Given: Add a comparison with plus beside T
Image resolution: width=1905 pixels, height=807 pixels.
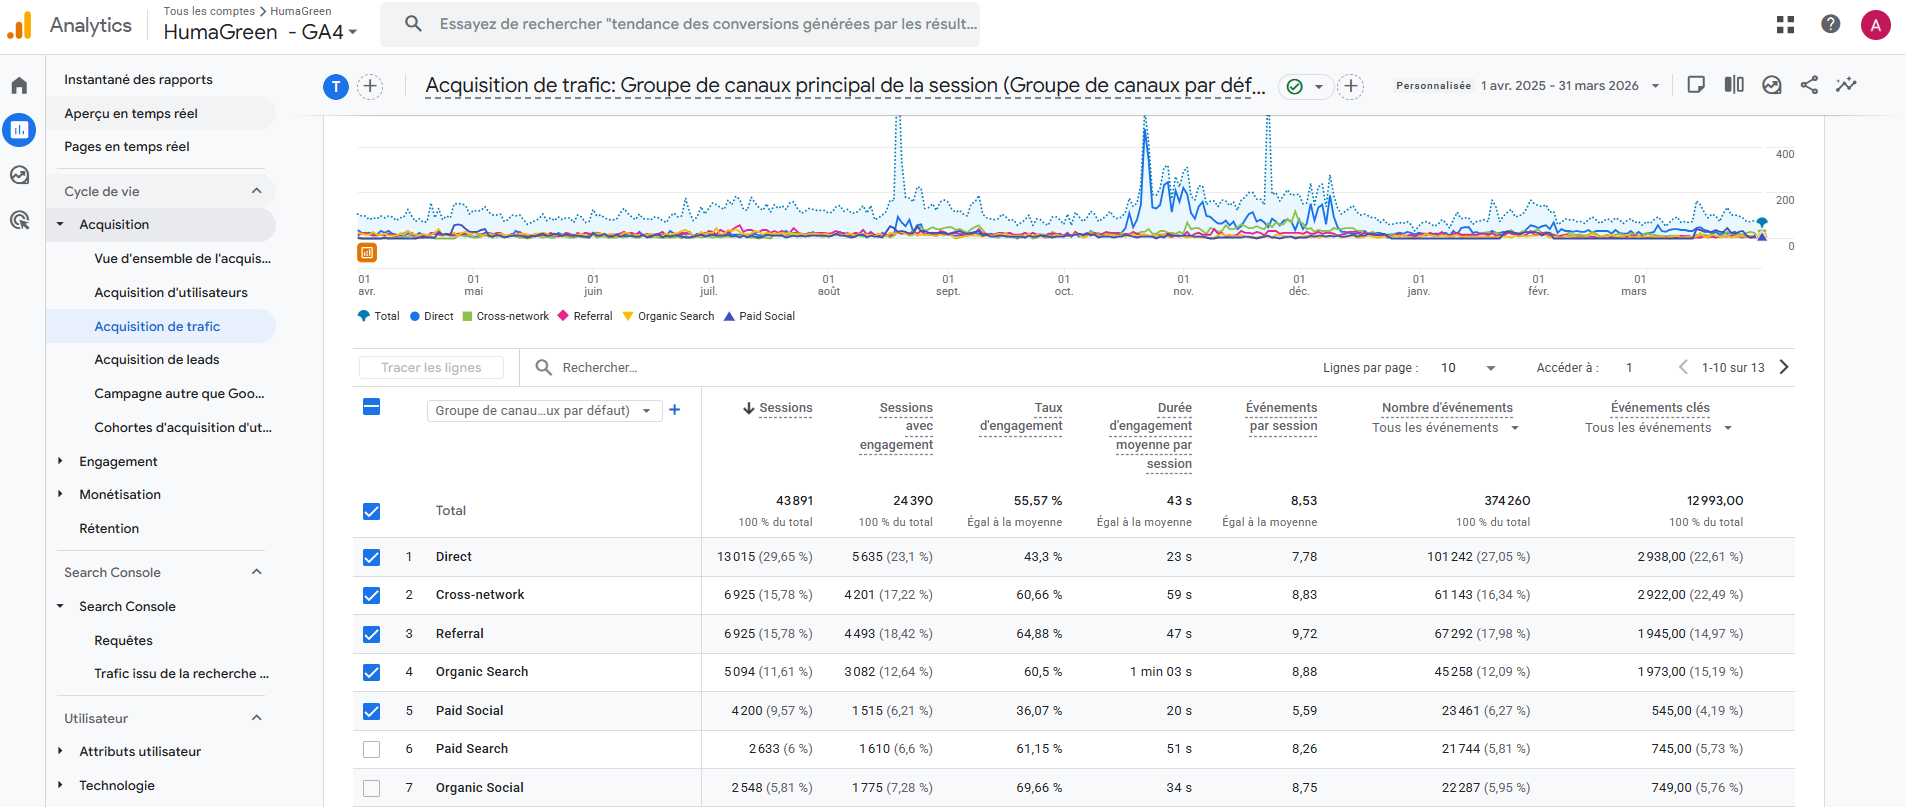Looking at the screenshot, I should tap(370, 87).
